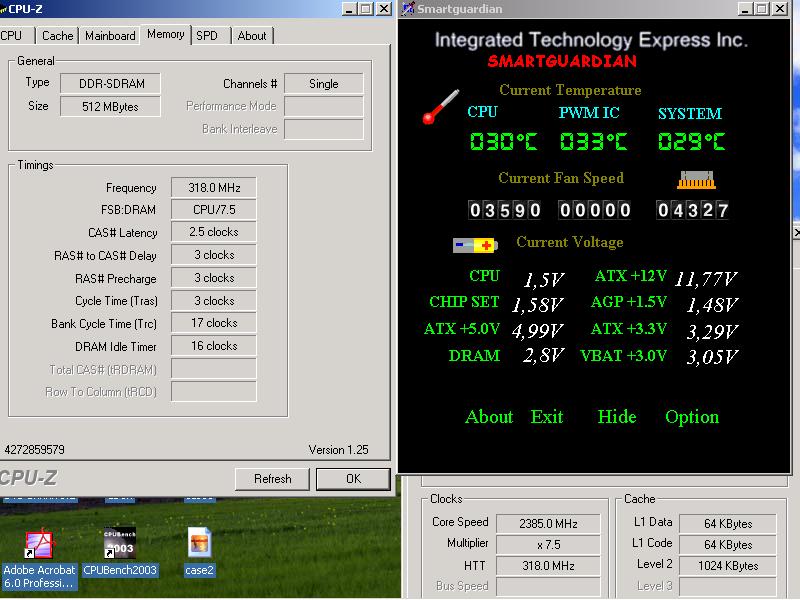Screen dimensions: 800x600
Task: Click the Bank Cycle Time value 17 clocks
Action: click(214, 323)
